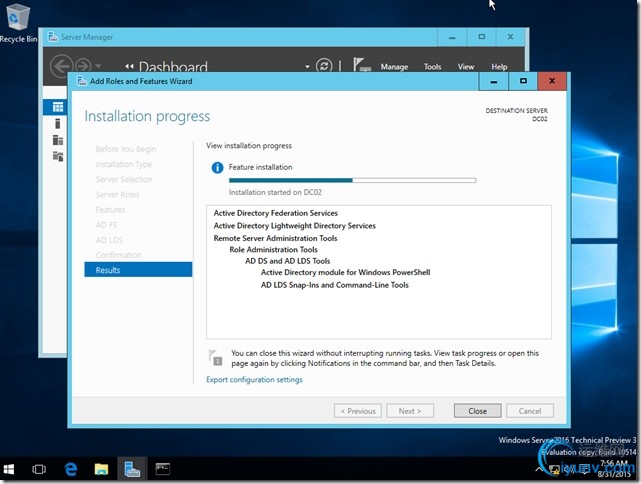Open the Help menu
The image size is (641, 484).
[499, 67]
